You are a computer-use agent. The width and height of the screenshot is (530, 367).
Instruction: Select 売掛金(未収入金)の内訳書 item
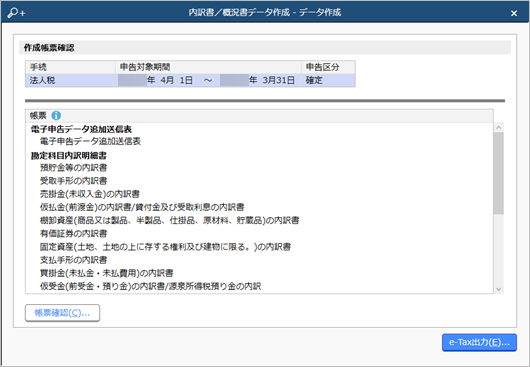[x=90, y=194]
